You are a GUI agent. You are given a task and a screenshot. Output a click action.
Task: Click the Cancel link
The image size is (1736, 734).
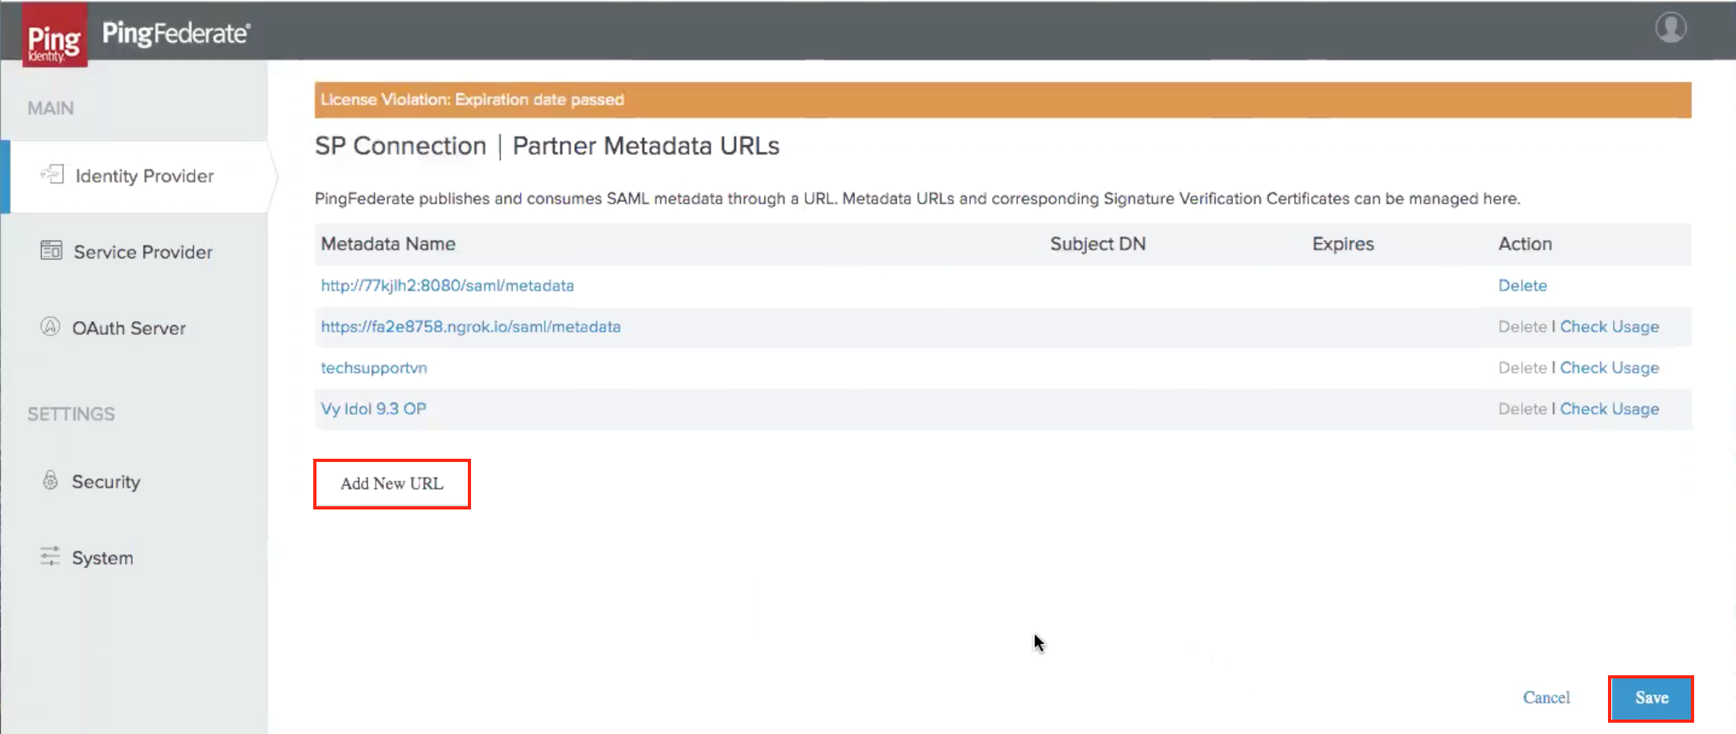click(1546, 698)
